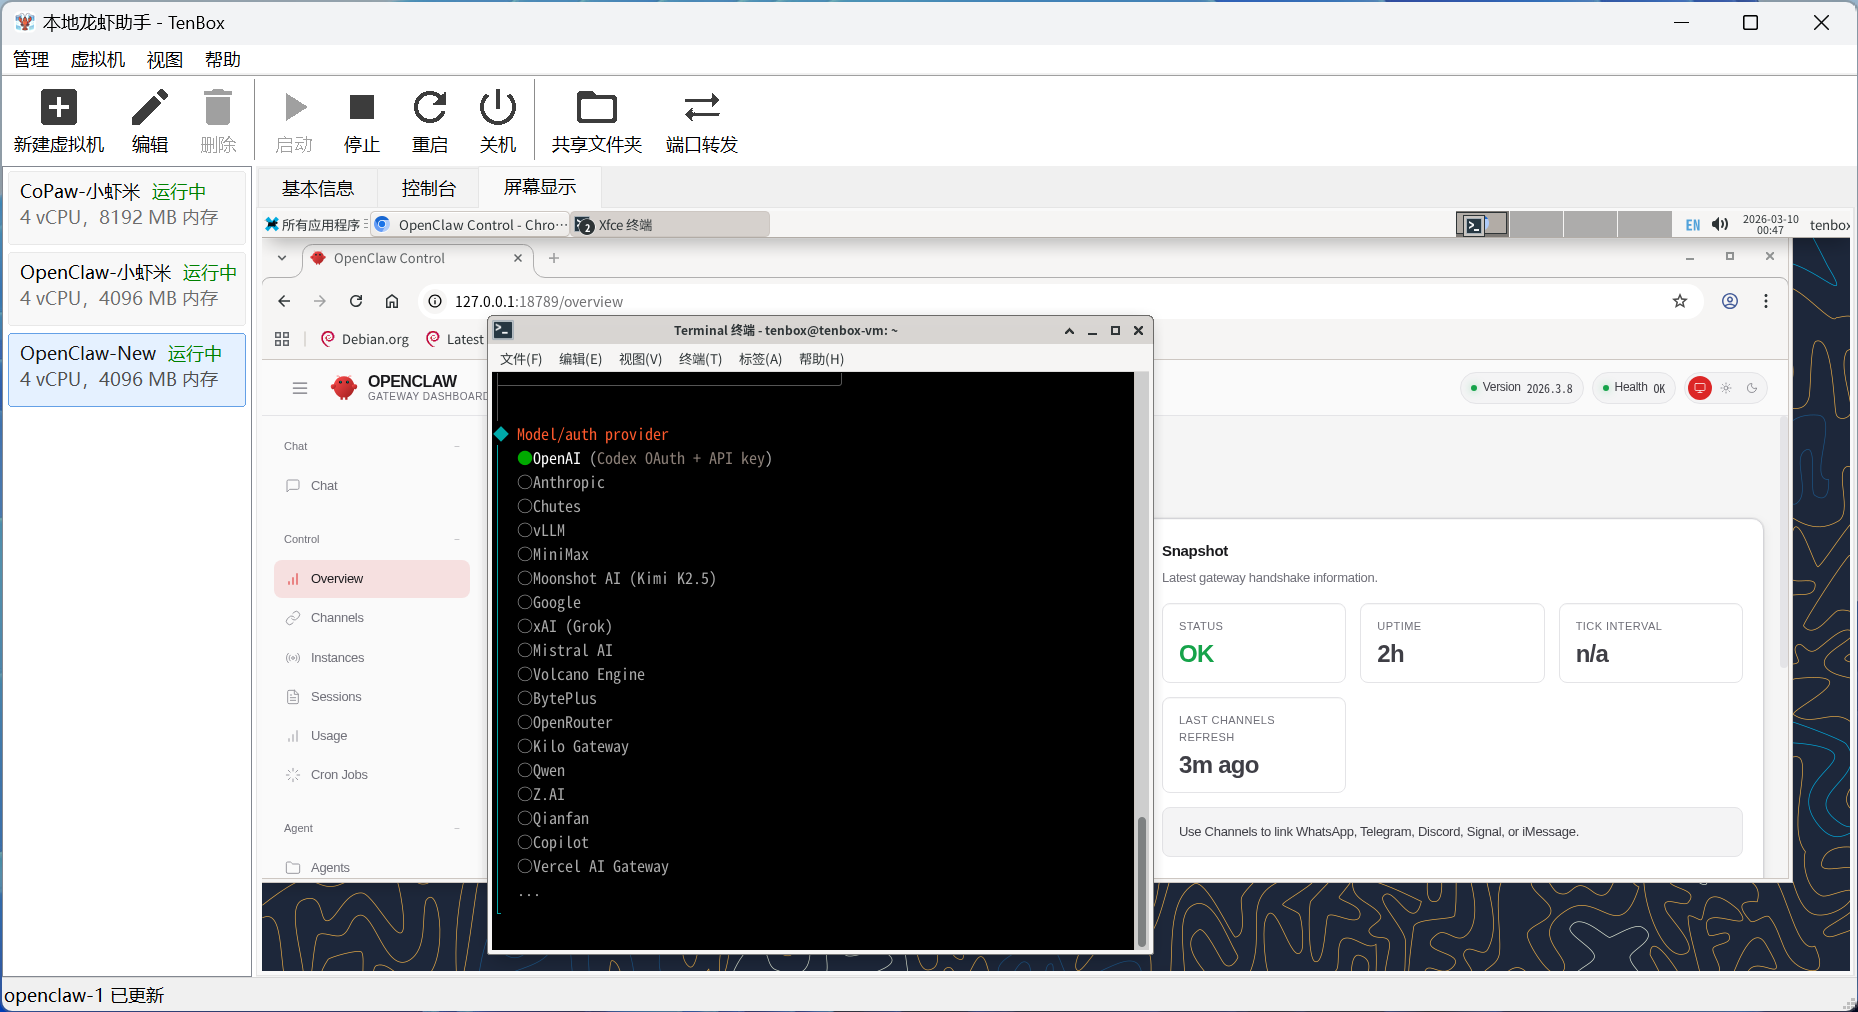The image size is (1858, 1012).
Task: Open Cron Jobs in OpenClaw sidebar
Action: pos(372,774)
